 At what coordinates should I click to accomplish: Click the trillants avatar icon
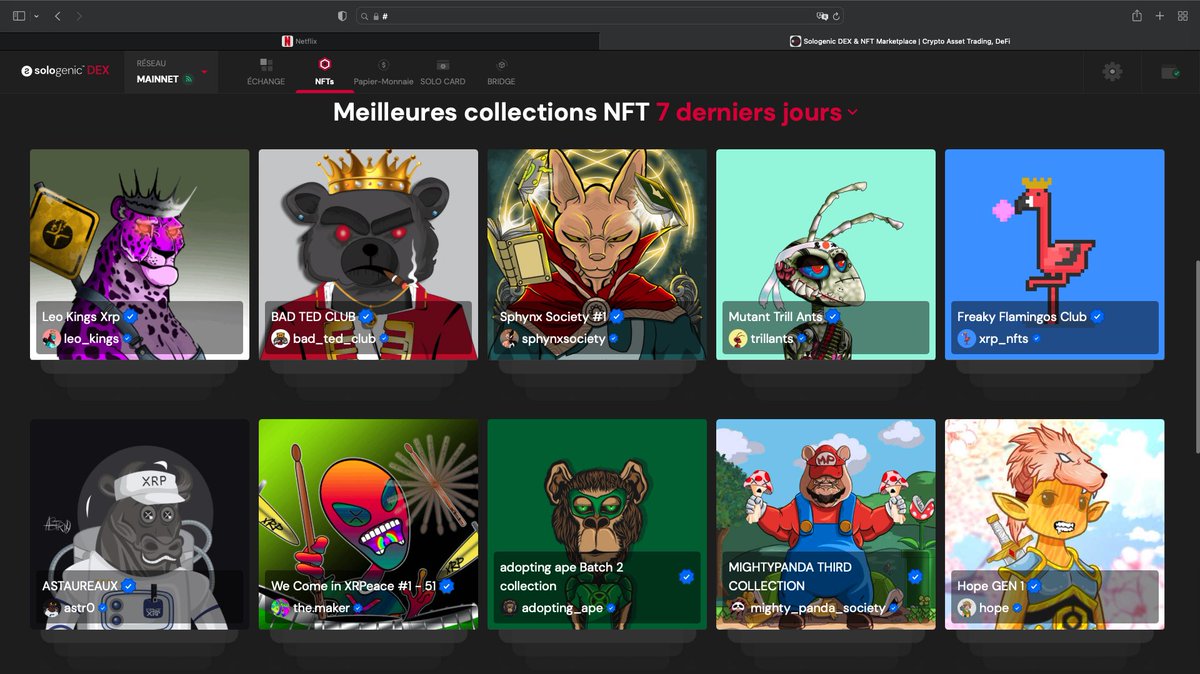click(x=738, y=339)
